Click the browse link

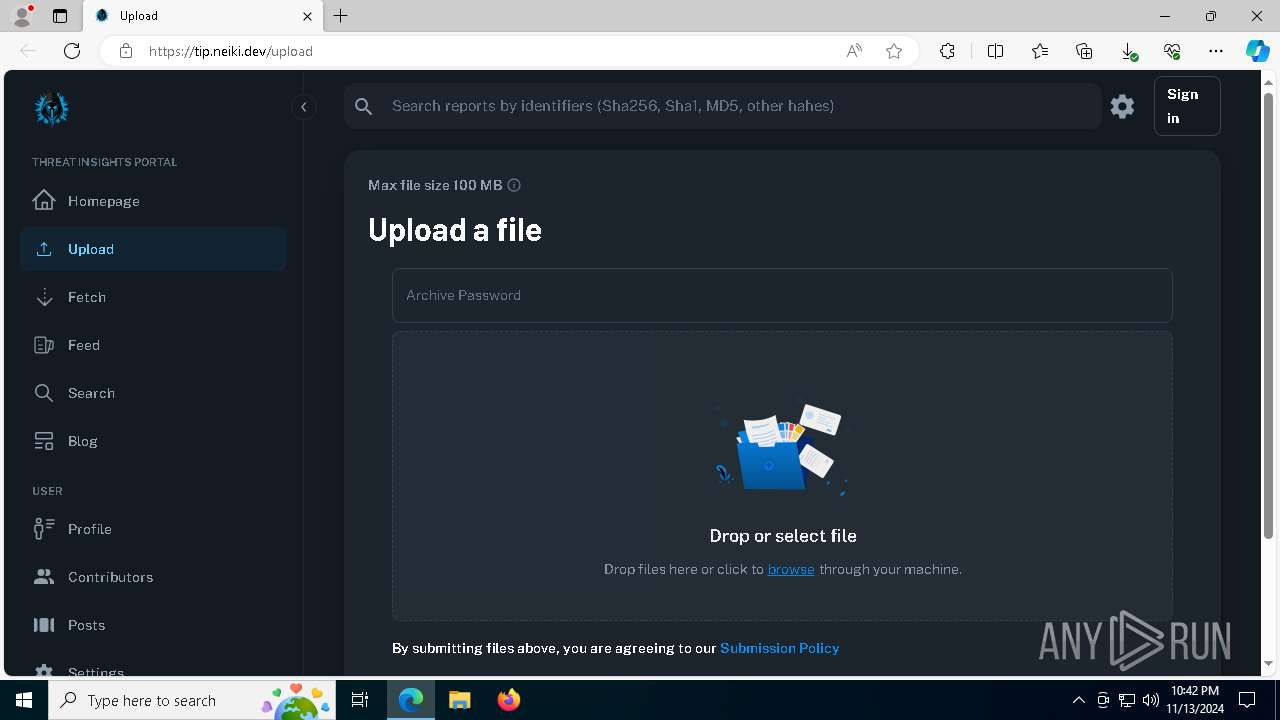pos(791,569)
